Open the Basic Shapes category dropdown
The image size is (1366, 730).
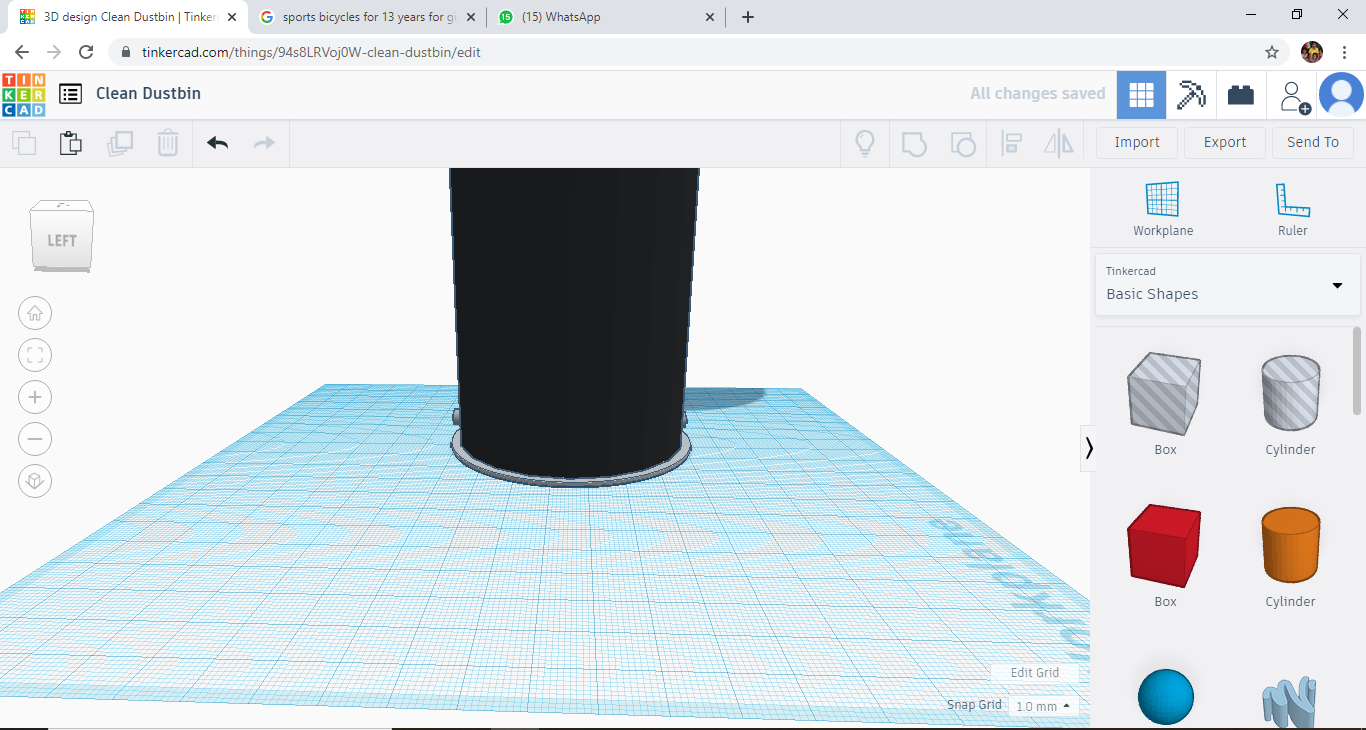[1228, 284]
